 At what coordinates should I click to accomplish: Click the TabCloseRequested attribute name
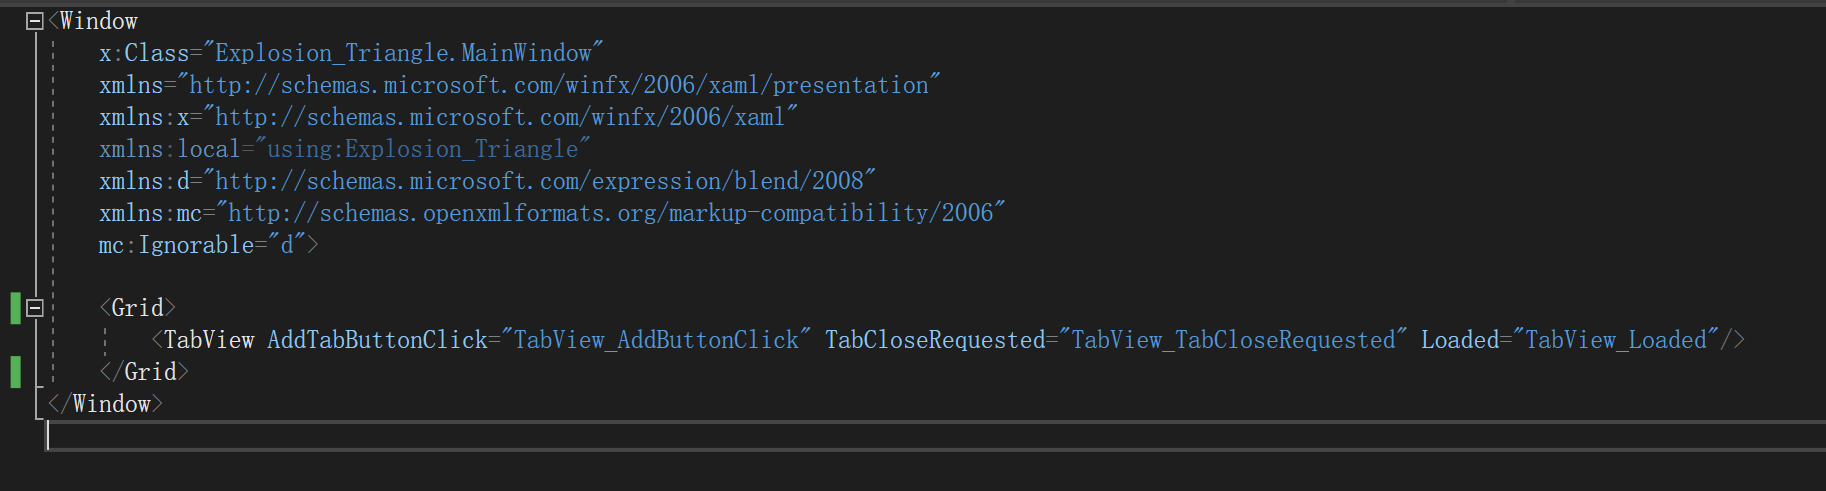tap(935, 340)
